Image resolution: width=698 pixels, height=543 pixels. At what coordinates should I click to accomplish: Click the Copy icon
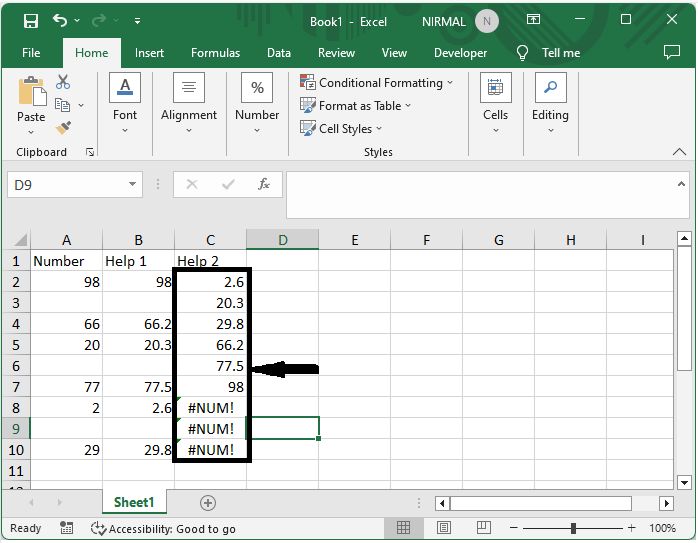[62, 105]
